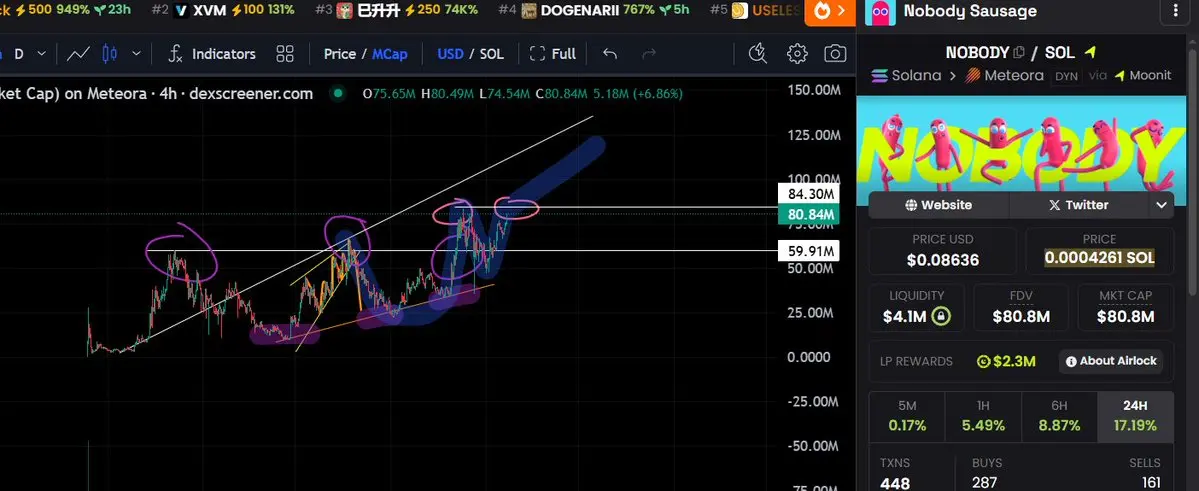Click the Moonit arrow icon beside SOL

(x=1090, y=52)
